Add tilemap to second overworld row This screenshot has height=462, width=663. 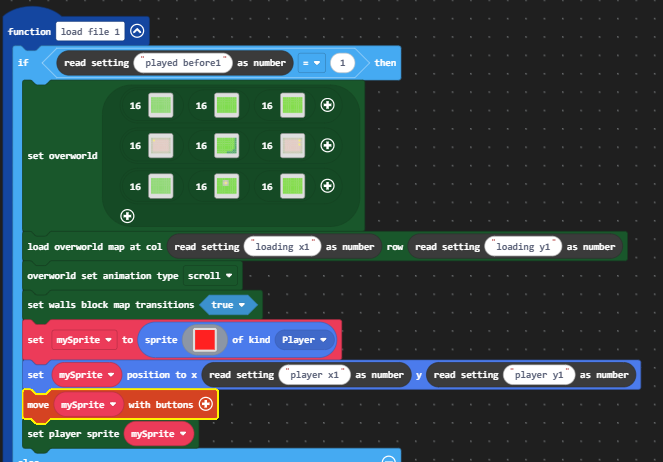click(327, 145)
